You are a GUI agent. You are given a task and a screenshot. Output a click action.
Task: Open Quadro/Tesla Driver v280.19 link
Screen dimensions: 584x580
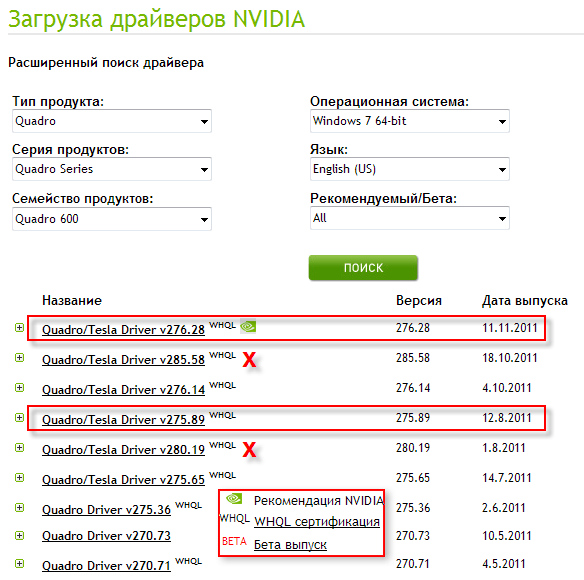point(123,450)
